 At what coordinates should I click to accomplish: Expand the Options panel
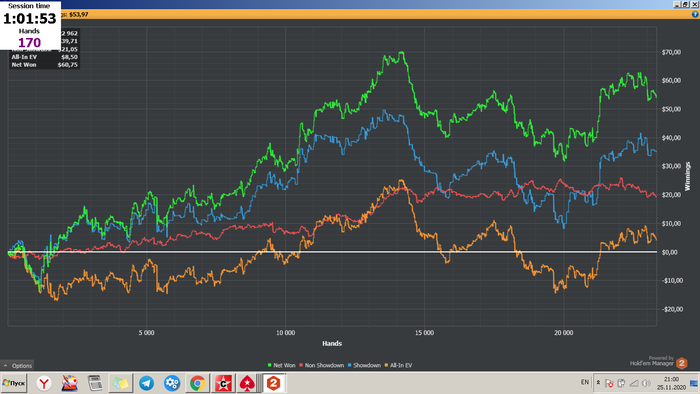tap(17, 365)
